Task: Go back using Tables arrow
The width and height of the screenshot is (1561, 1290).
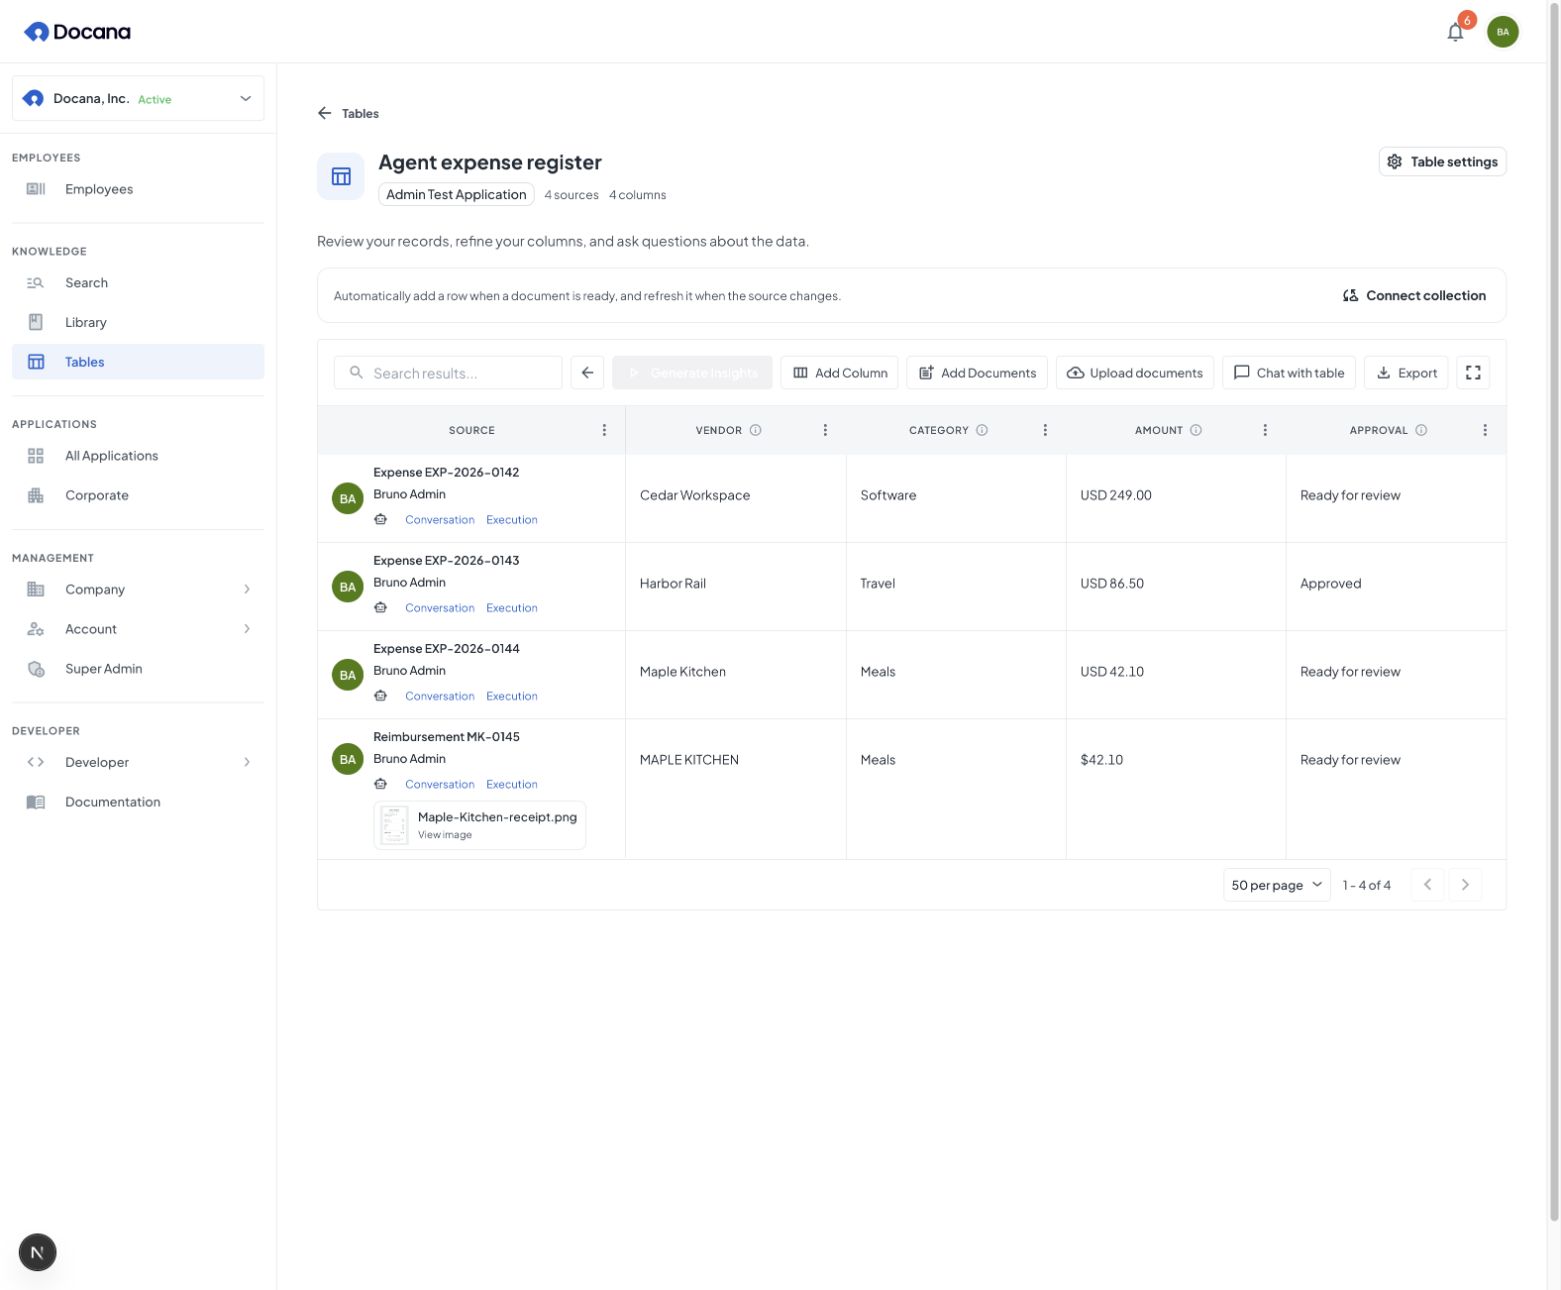Action: 324,113
